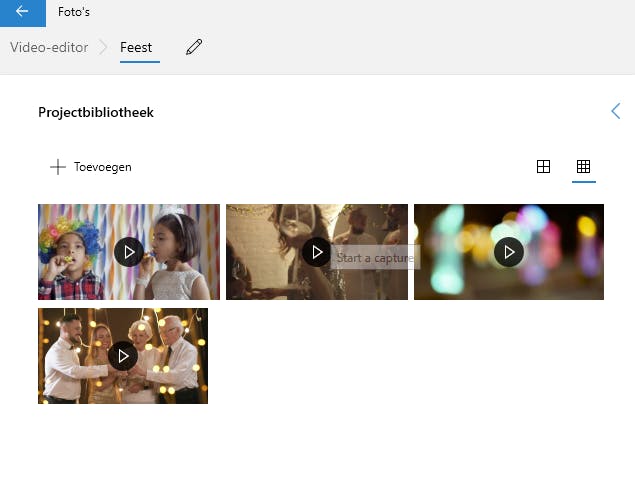Click Toevoegen to add media
635x487 pixels.
click(x=91, y=167)
